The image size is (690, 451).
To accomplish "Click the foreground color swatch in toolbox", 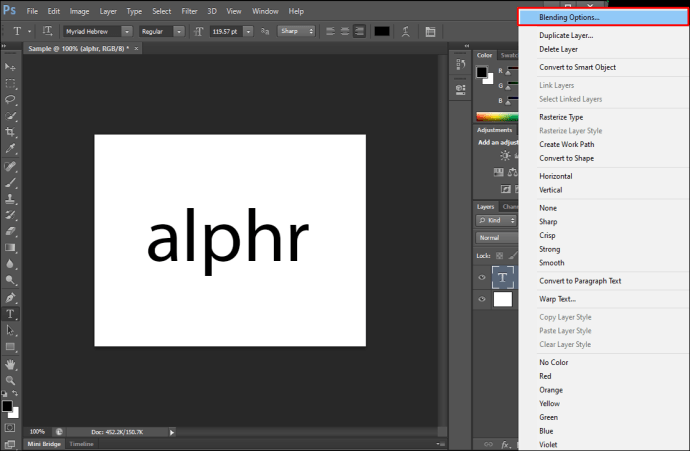I will pos(7,406).
